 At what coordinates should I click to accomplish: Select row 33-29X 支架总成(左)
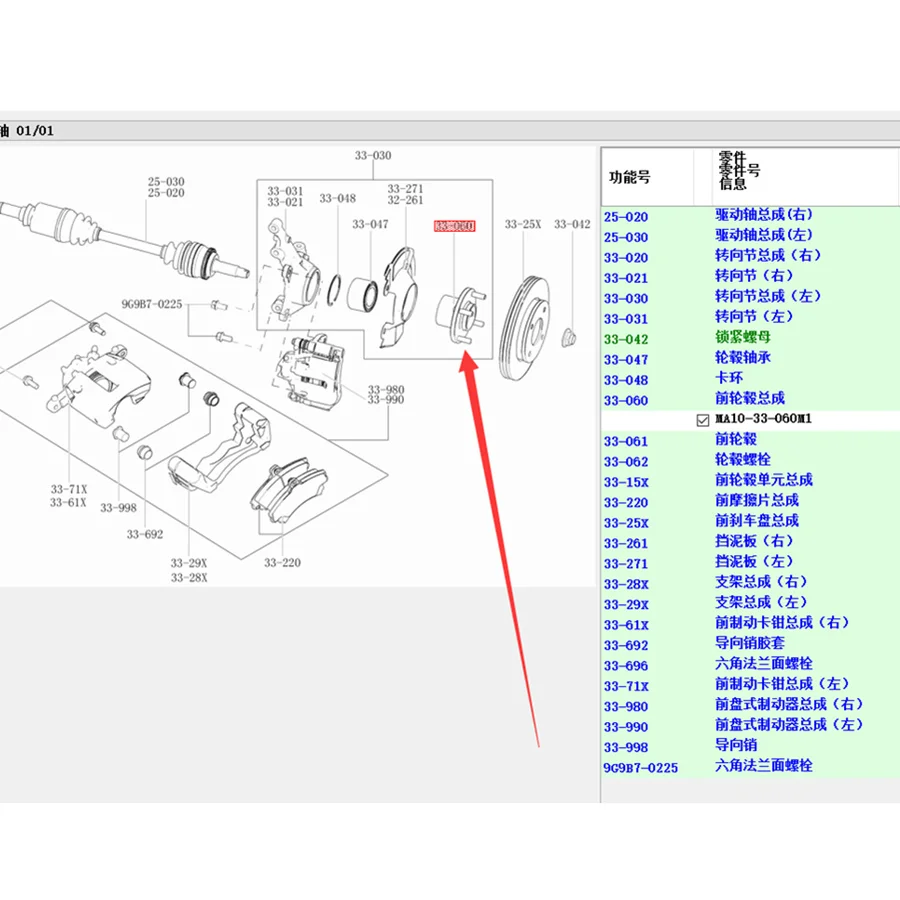[750, 603]
